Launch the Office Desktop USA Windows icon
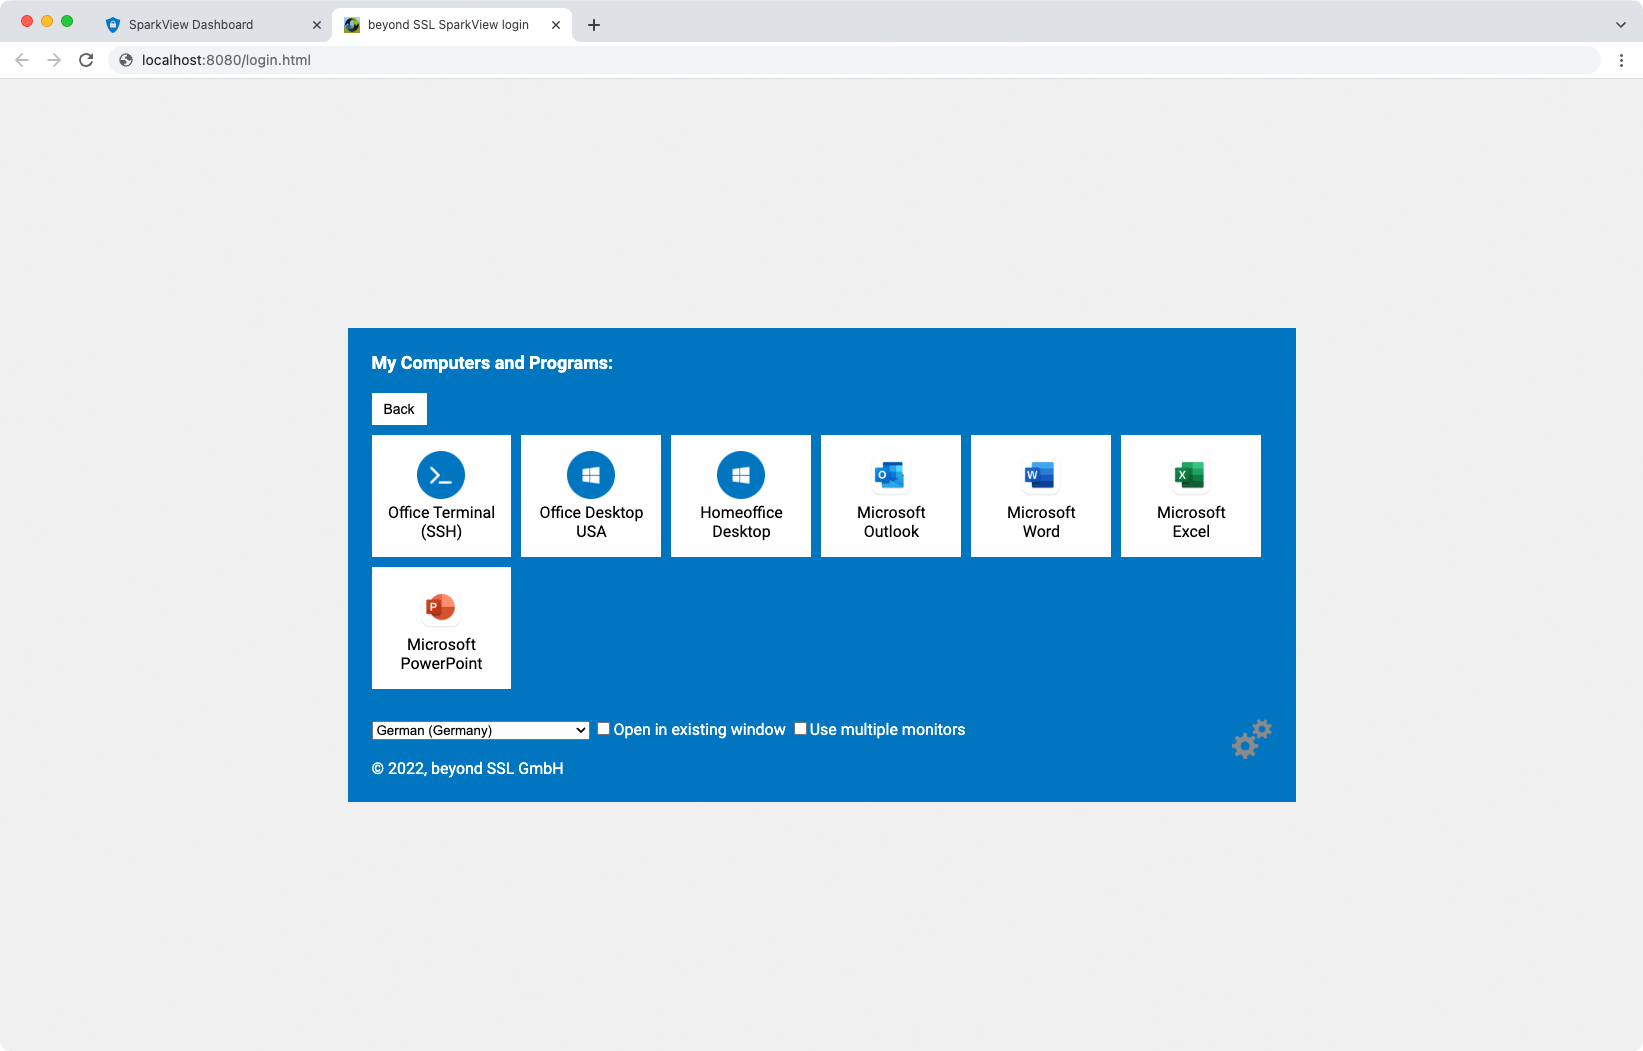The width and height of the screenshot is (1643, 1051). point(591,475)
